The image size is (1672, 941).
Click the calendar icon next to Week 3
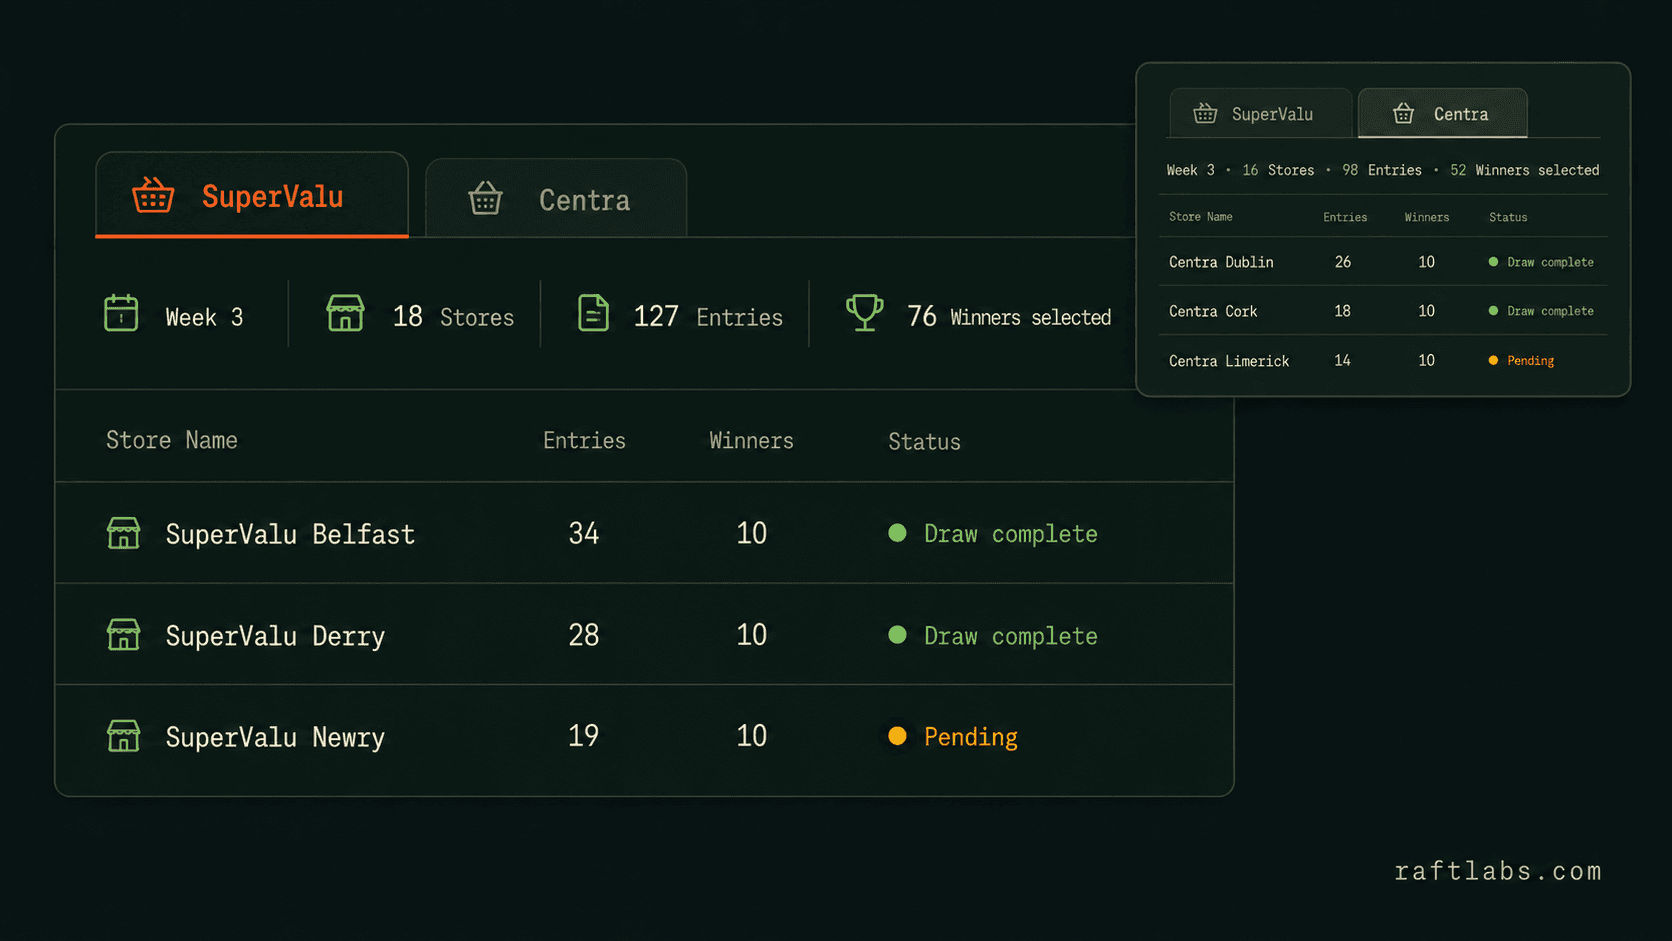(x=121, y=313)
